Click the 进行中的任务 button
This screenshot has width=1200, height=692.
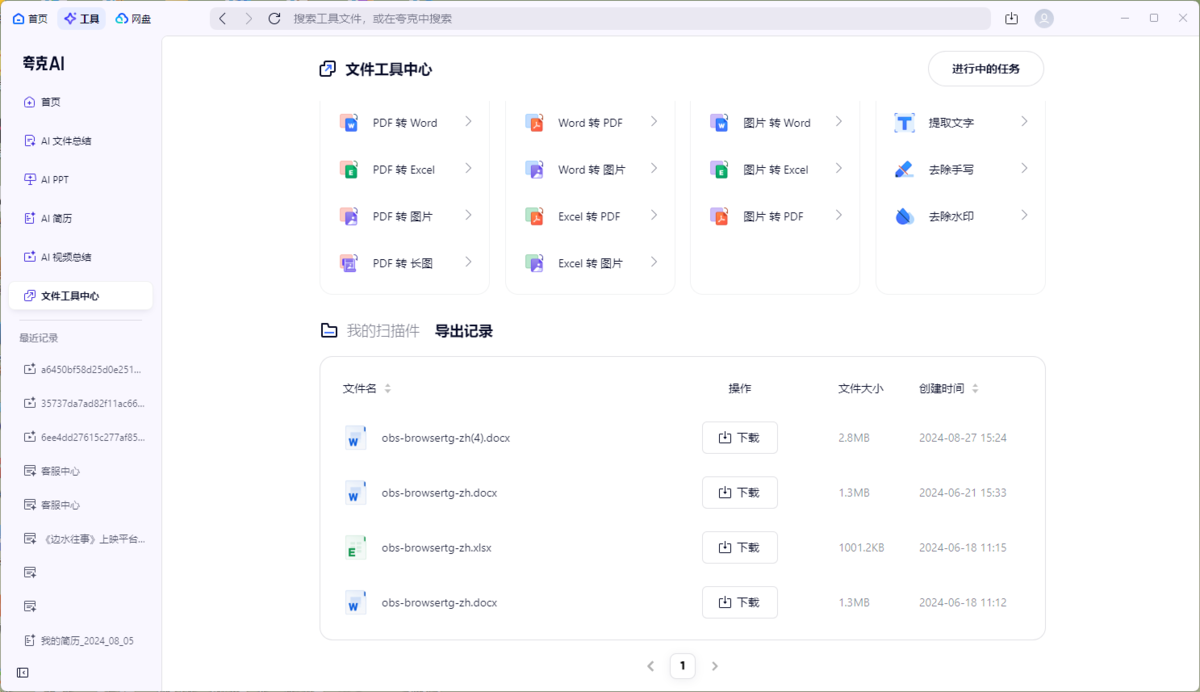coord(985,69)
